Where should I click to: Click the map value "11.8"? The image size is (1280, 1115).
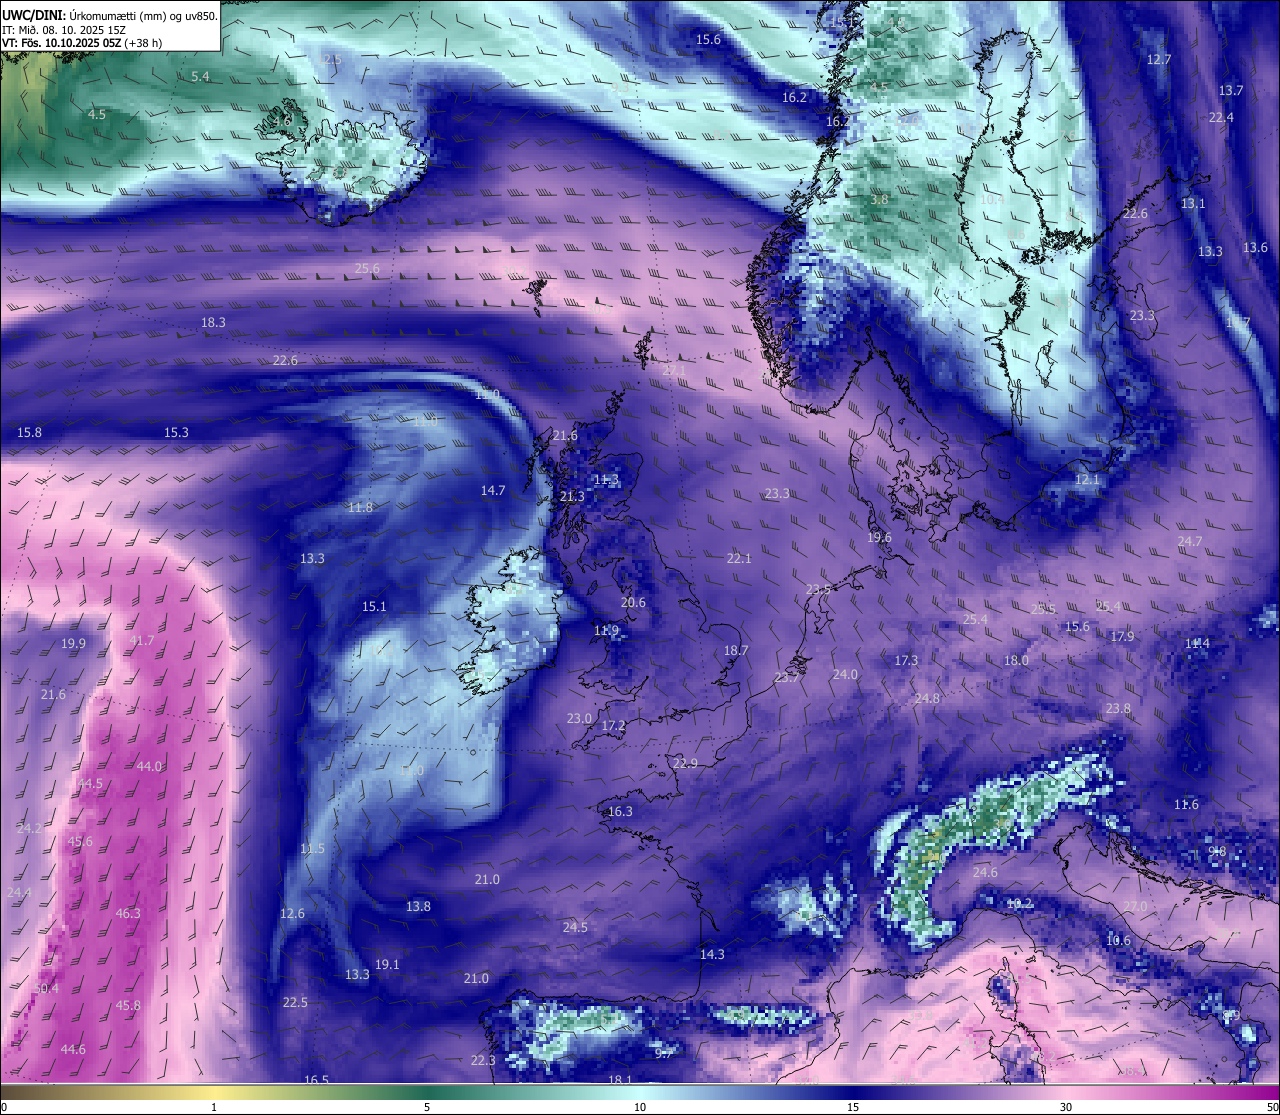click(360, 508)
